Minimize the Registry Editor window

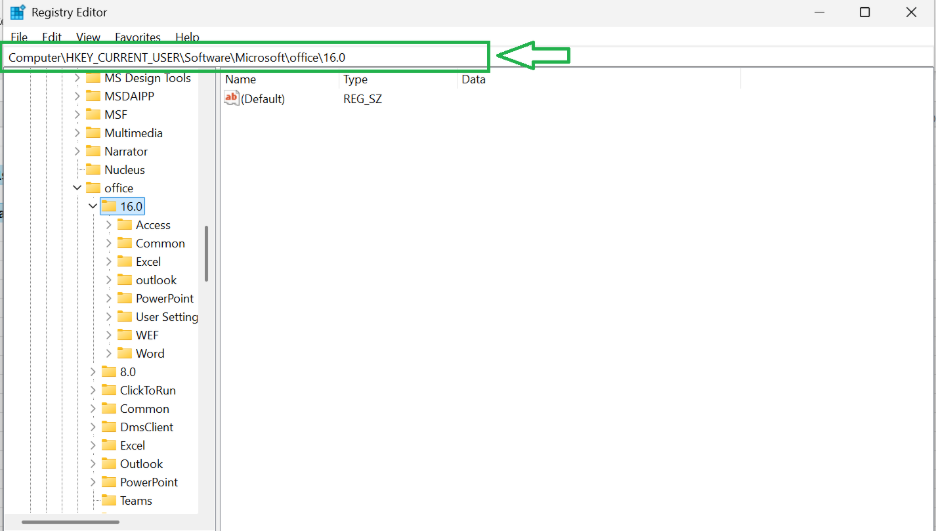pyautogui.click(x=820, y=12)
